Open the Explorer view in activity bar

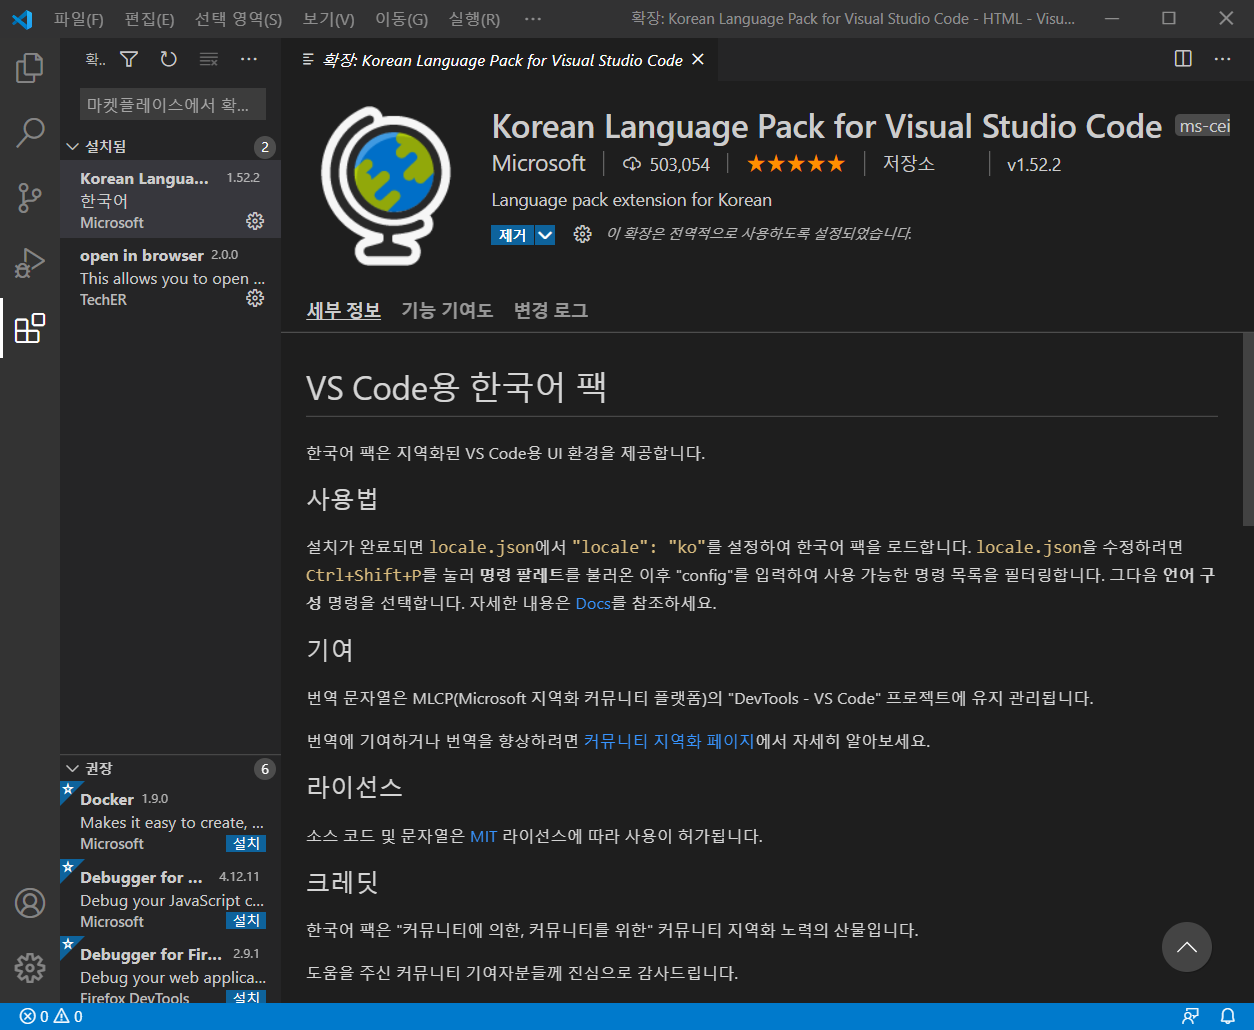point(30,68)
